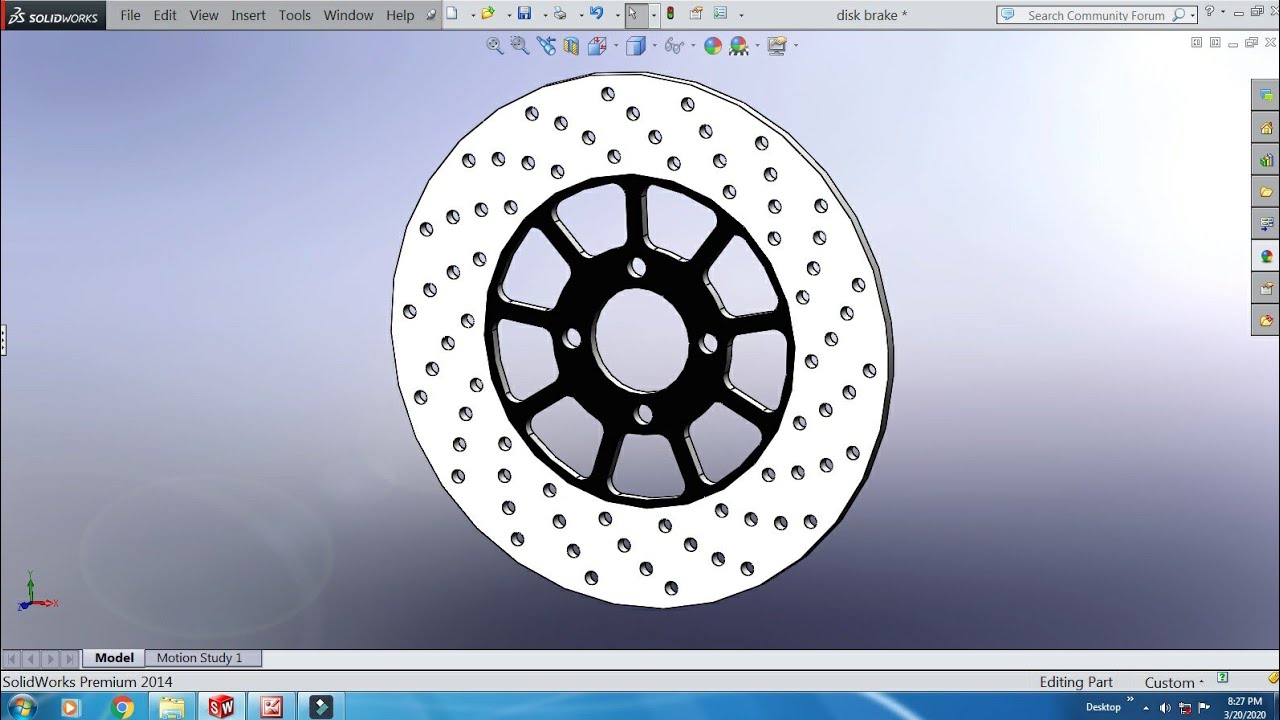Expand the Open dropdown arrow

507,15
